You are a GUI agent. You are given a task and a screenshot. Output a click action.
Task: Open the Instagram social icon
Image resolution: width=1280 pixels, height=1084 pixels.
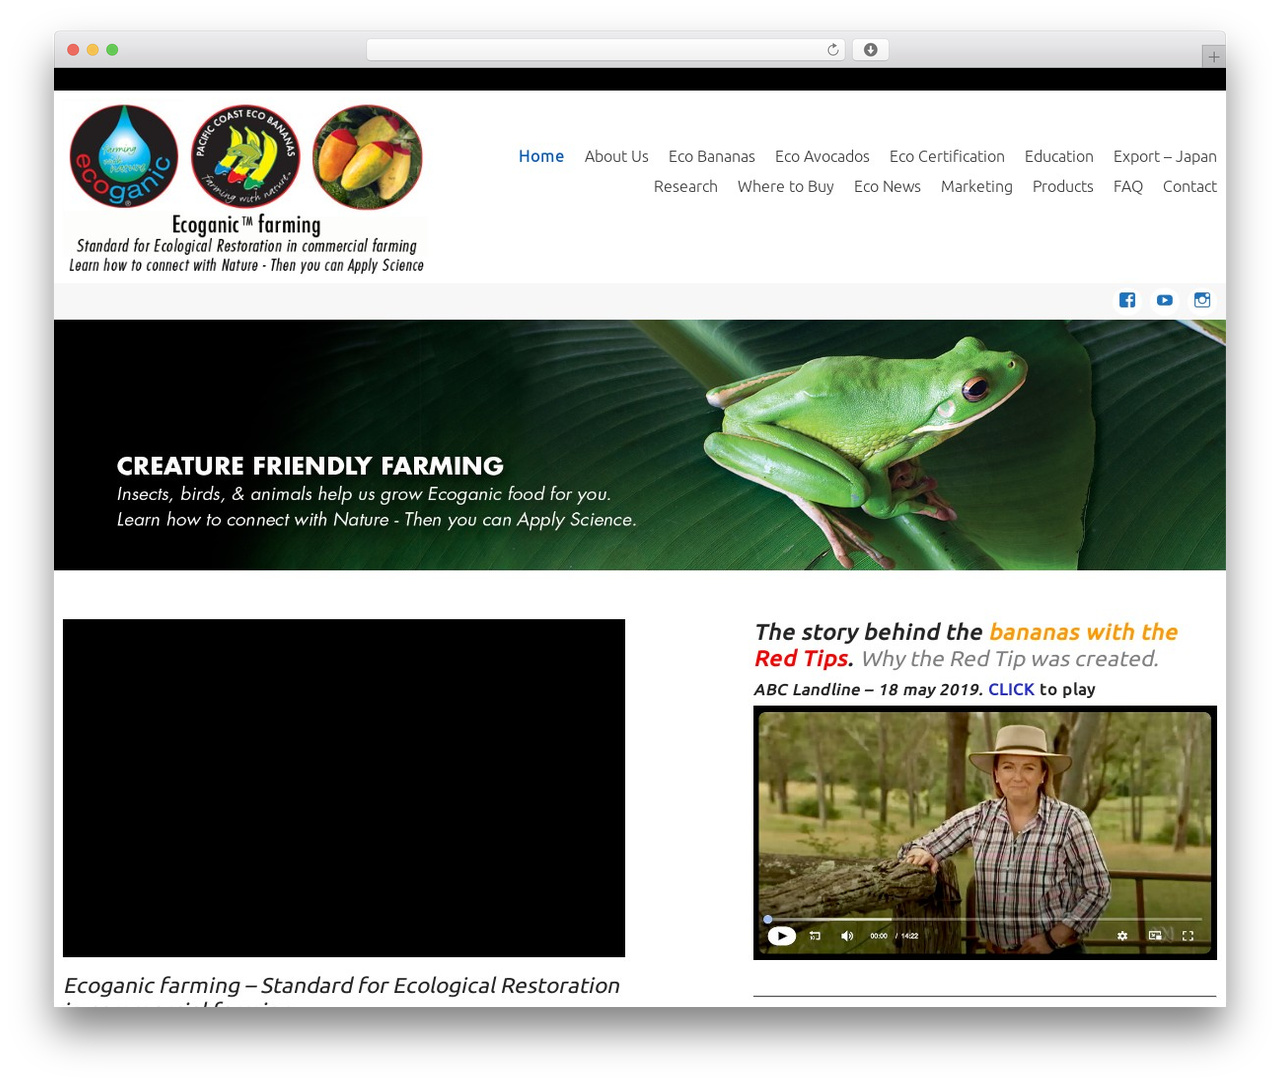1202,300
